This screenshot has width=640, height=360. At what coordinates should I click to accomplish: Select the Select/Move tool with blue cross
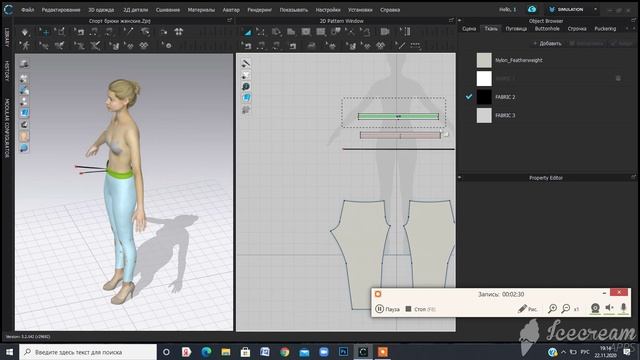tap(44, 32)
